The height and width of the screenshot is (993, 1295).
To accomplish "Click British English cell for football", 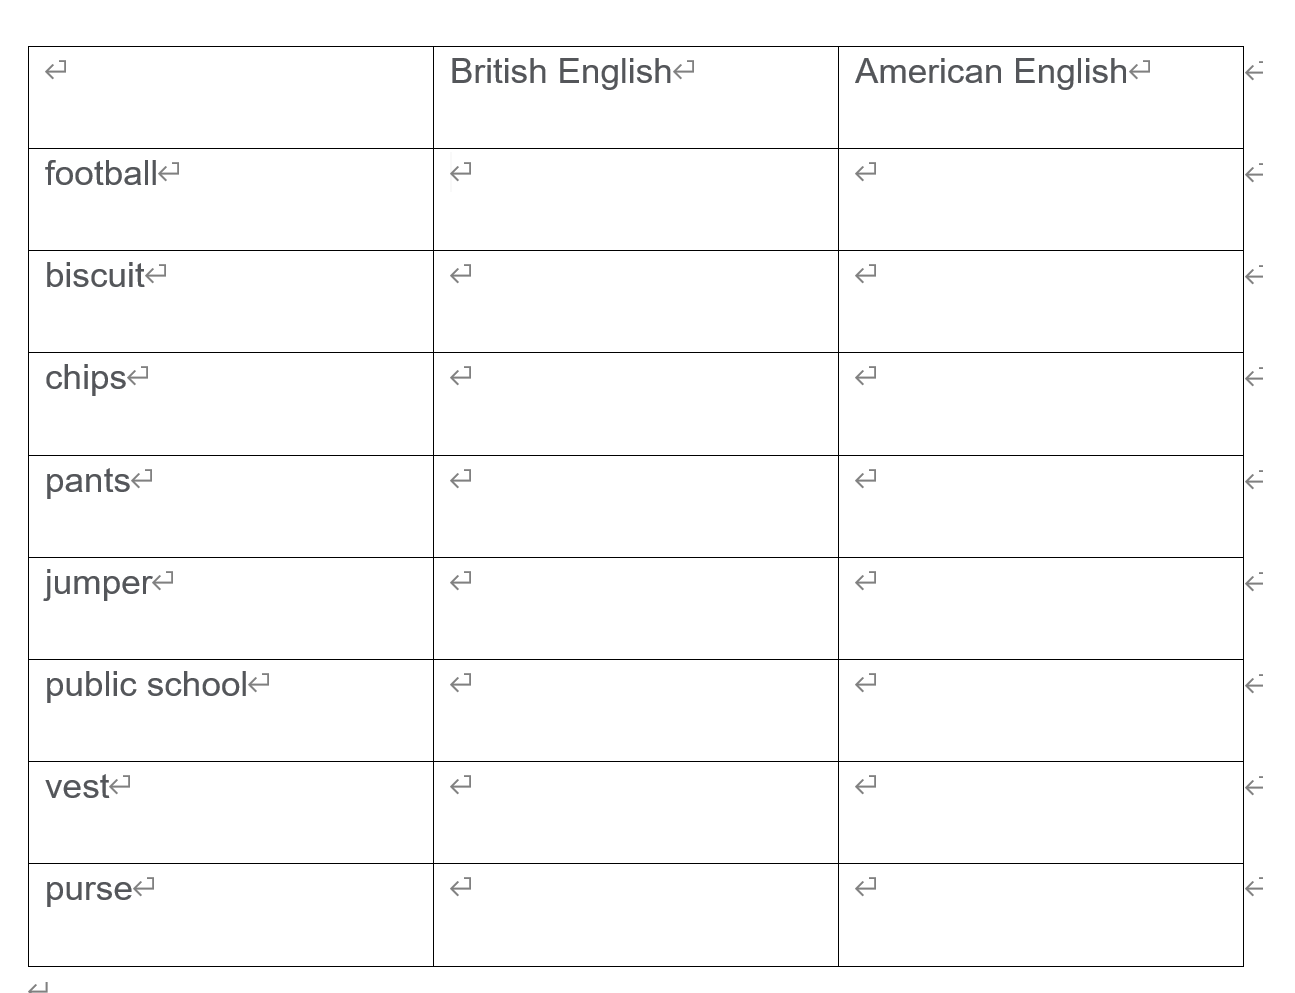I will 635,199.
